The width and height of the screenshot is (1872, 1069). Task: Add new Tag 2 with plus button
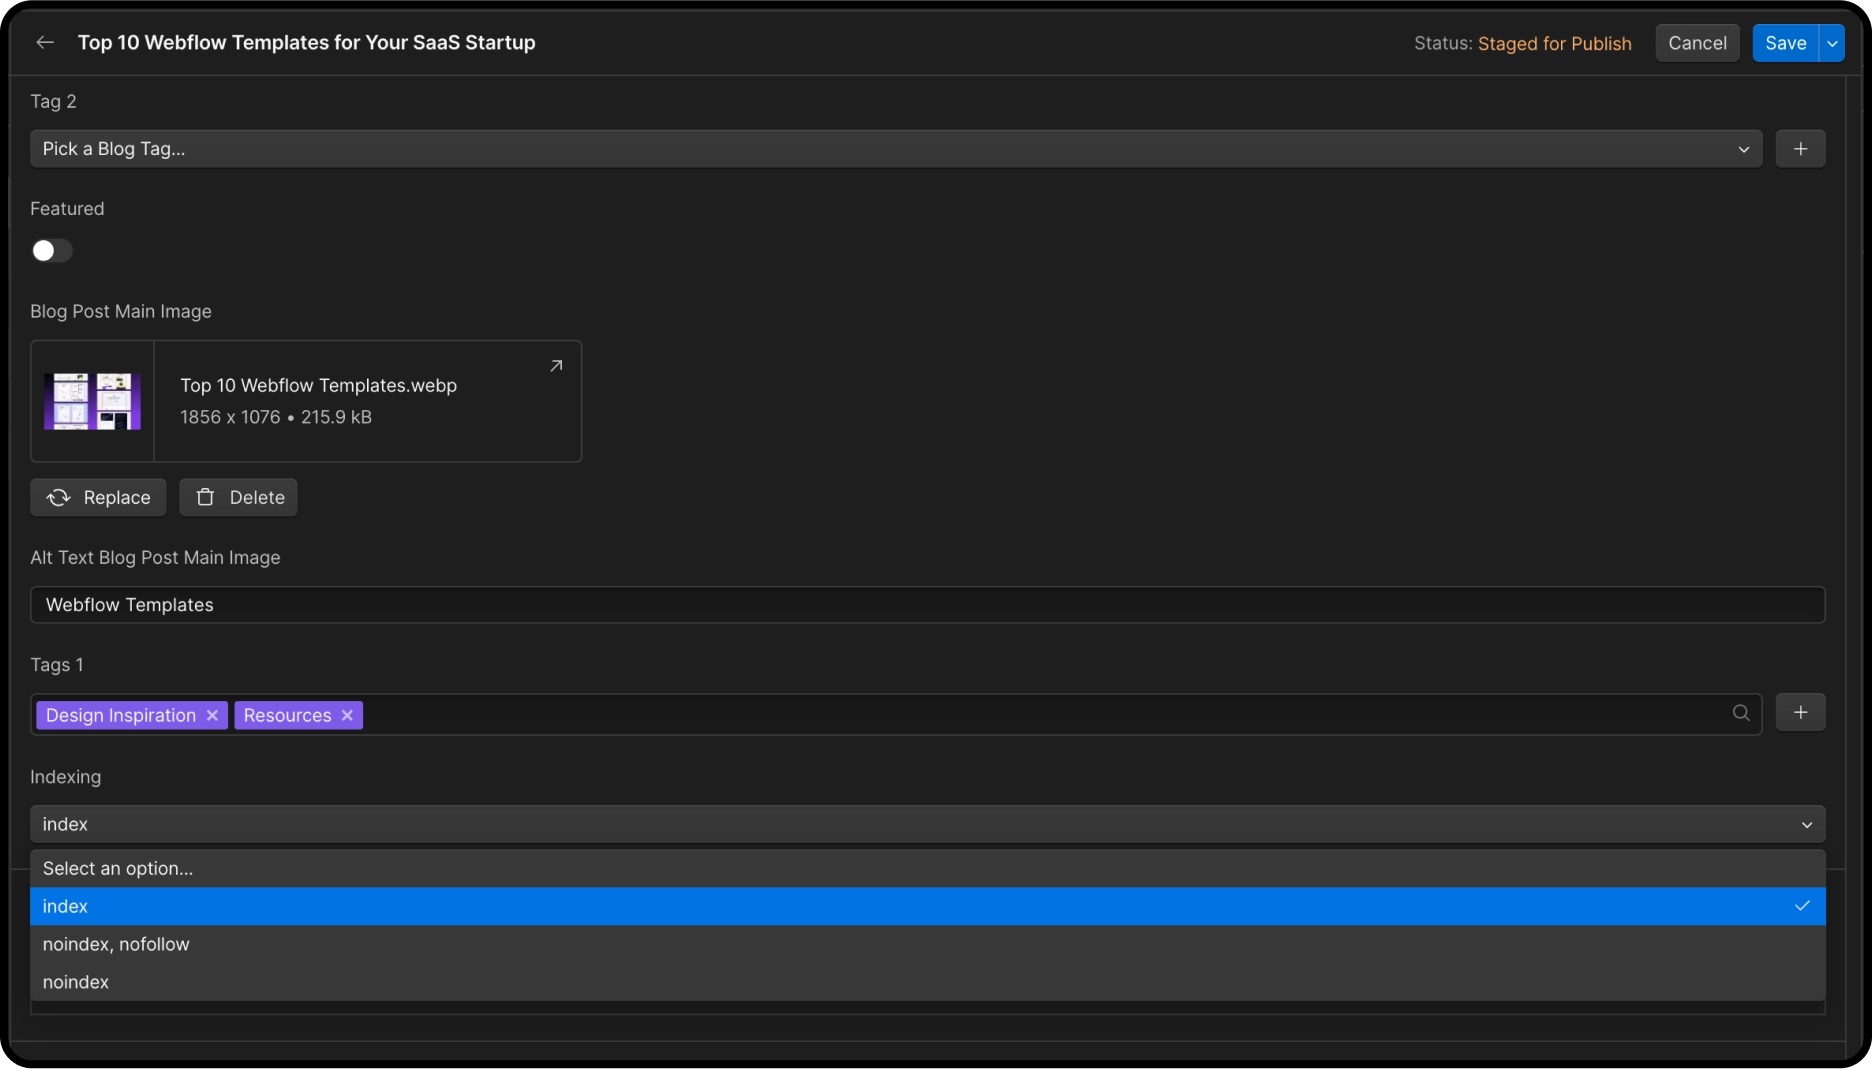tap(1800, 149)
